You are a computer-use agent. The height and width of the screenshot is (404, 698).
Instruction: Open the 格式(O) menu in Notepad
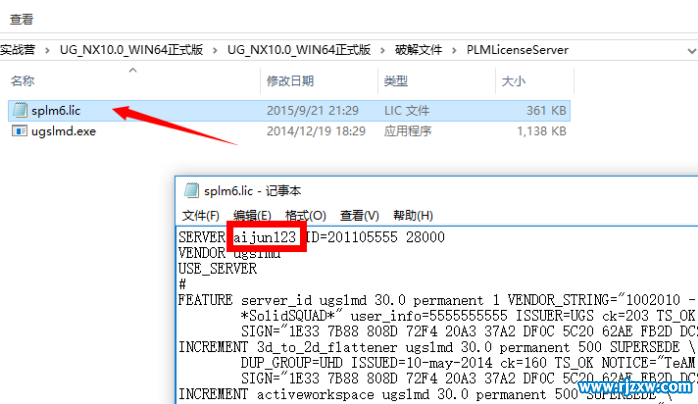click(306, 216)
